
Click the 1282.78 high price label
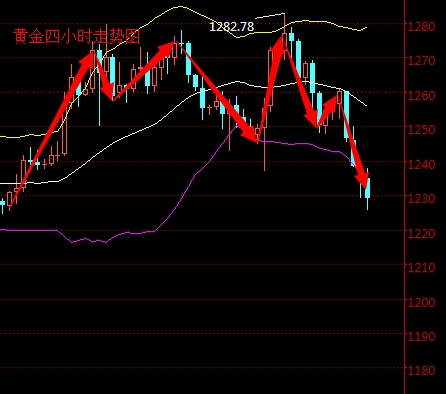(232, 27)
